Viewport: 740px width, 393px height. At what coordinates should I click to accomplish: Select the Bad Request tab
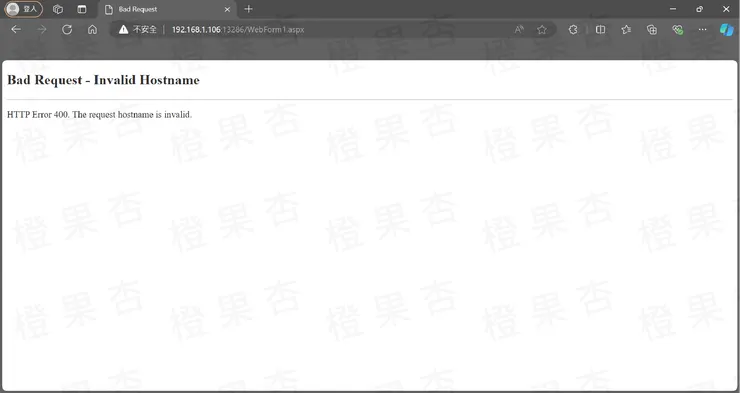168,9
